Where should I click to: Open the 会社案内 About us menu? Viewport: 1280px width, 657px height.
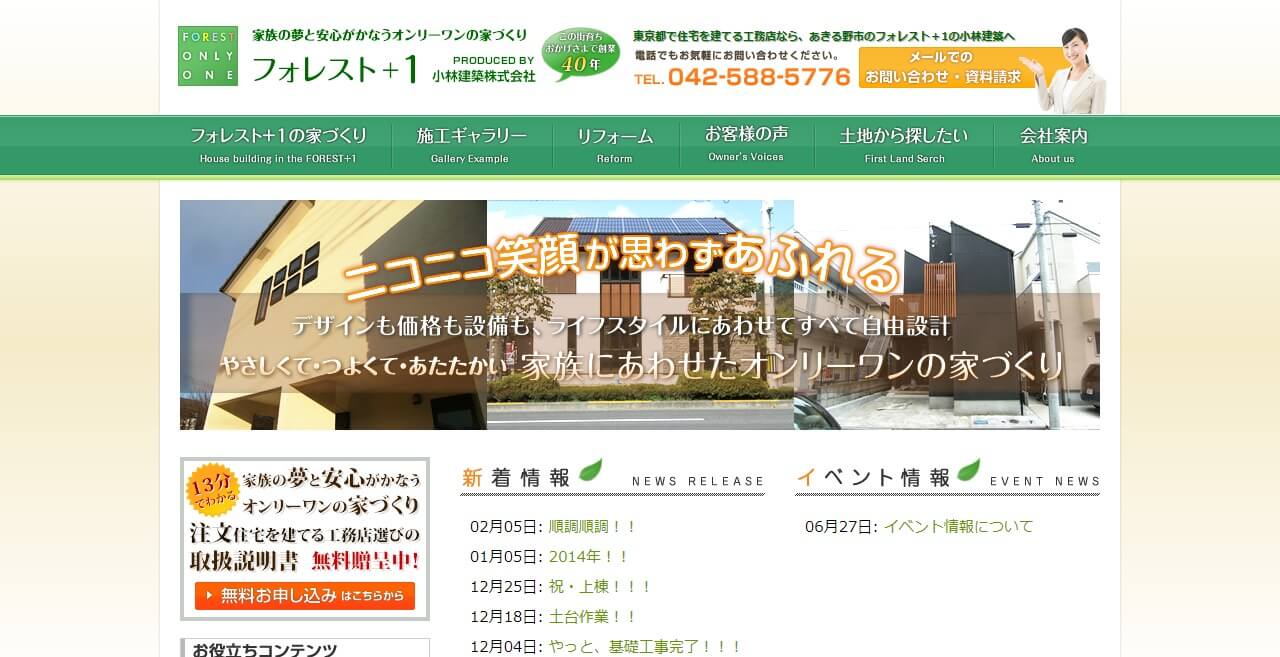pyautogui.click(x=1052, y=144)
